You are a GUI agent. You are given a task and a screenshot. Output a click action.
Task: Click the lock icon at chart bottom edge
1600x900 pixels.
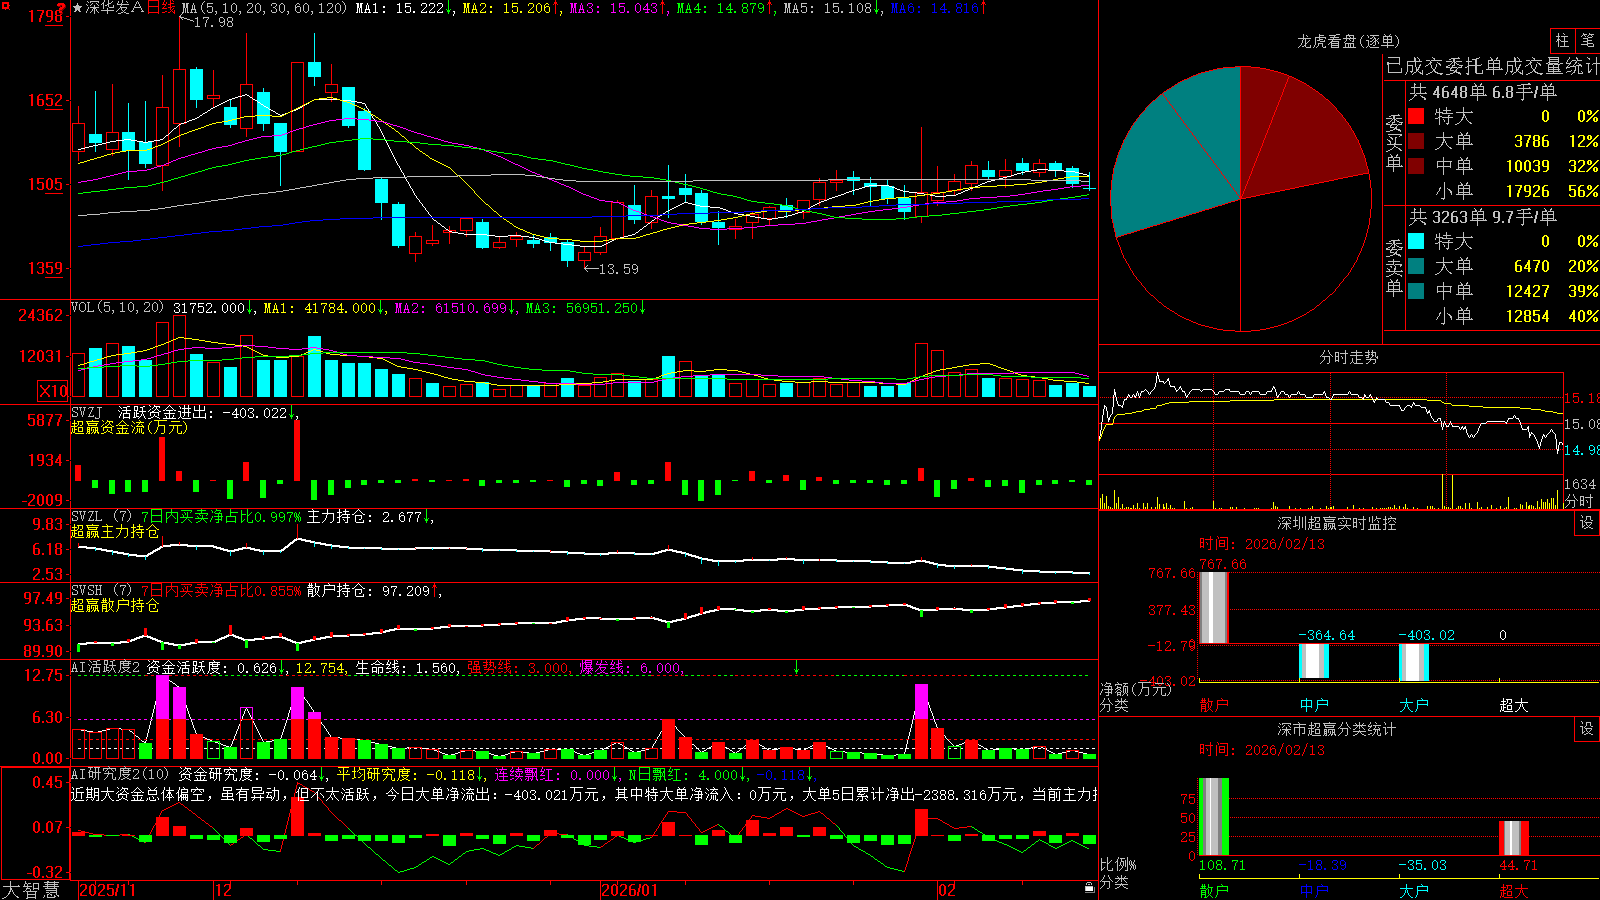pyautogui.click(x=1089, y=887)
